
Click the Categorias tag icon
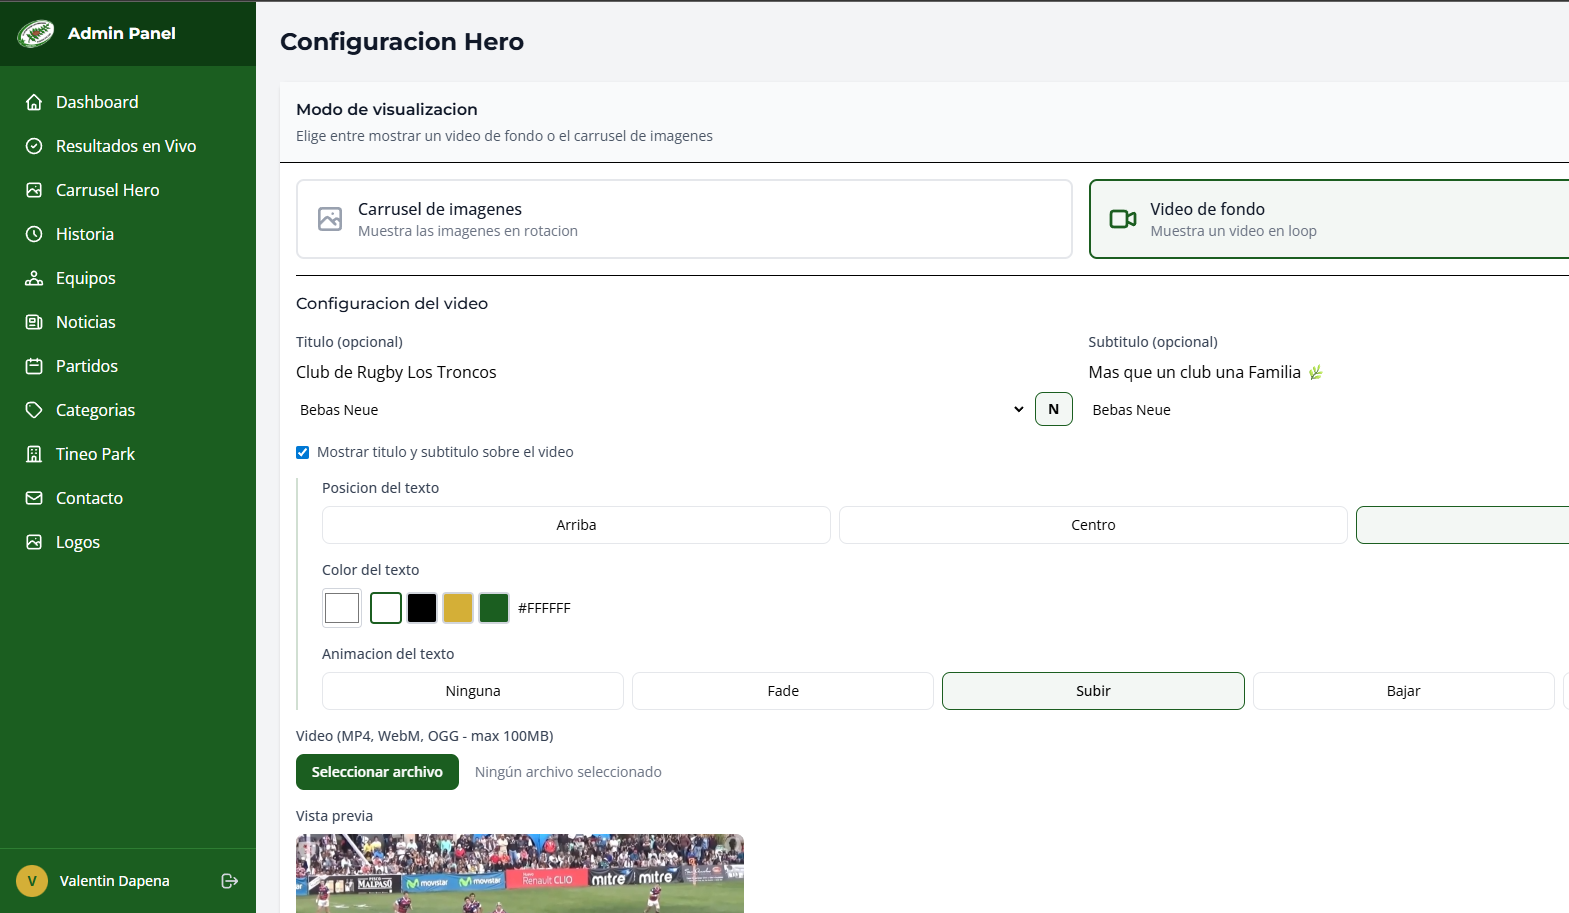34,410
